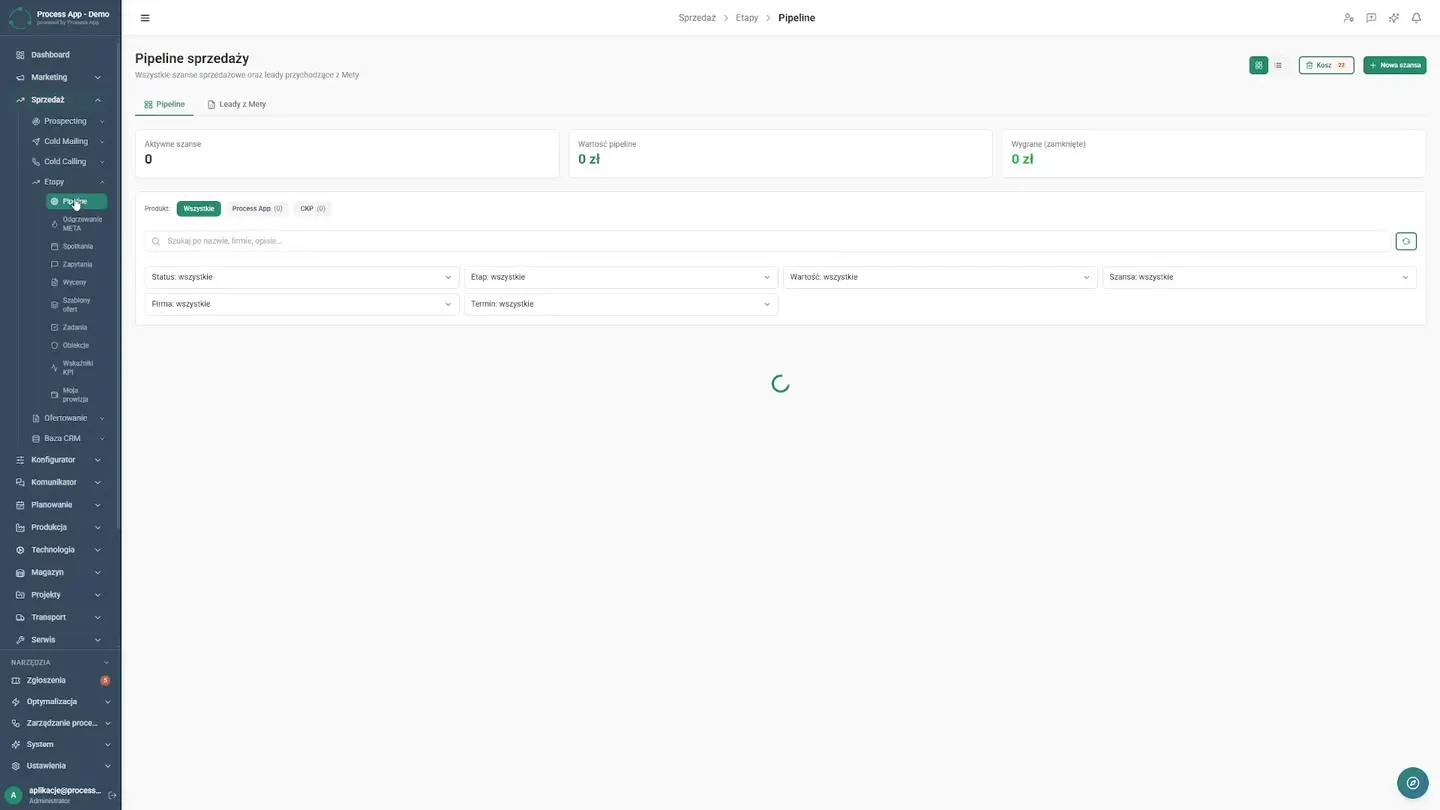The height and width of the screenshot is (810, 1440).
Task: Open Obiekcje in the sidebar
Action: (77, 345)
